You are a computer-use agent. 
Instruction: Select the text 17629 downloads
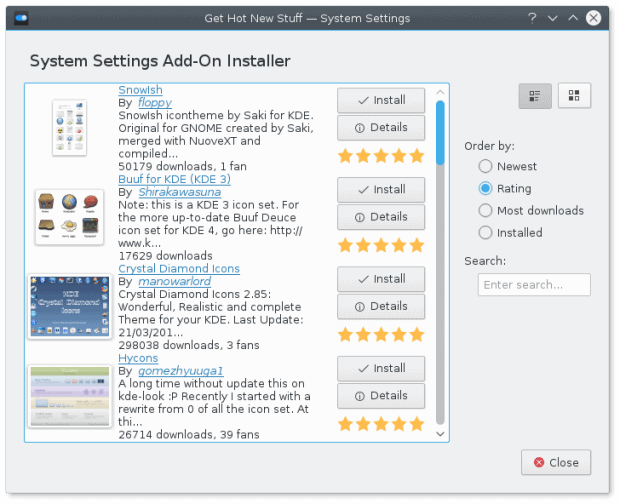click(x=165, y=256)
